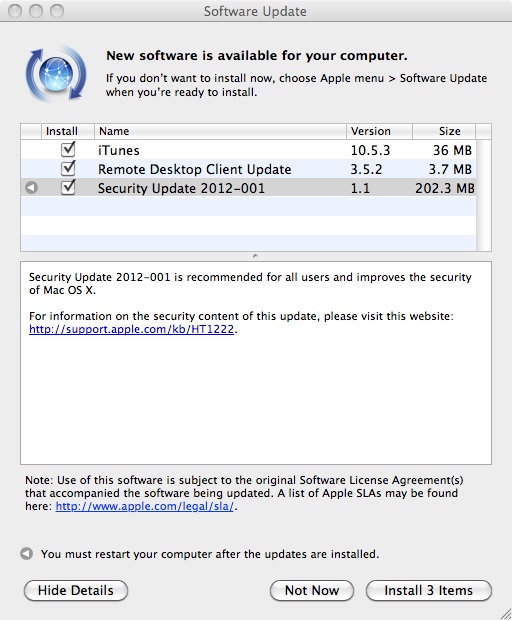The height and width of the screenshot is (620, 512).
Task: Click restart-required icon beside Security Update 2012-001
Action: (31, 187)
